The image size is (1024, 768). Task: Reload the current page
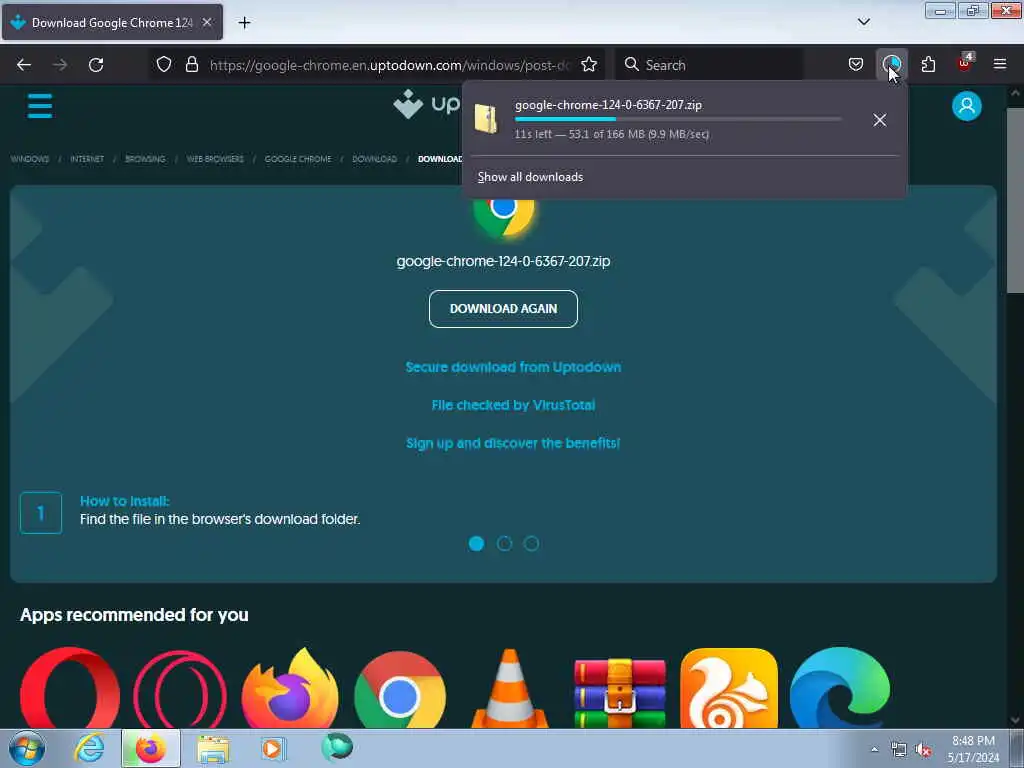96,65
